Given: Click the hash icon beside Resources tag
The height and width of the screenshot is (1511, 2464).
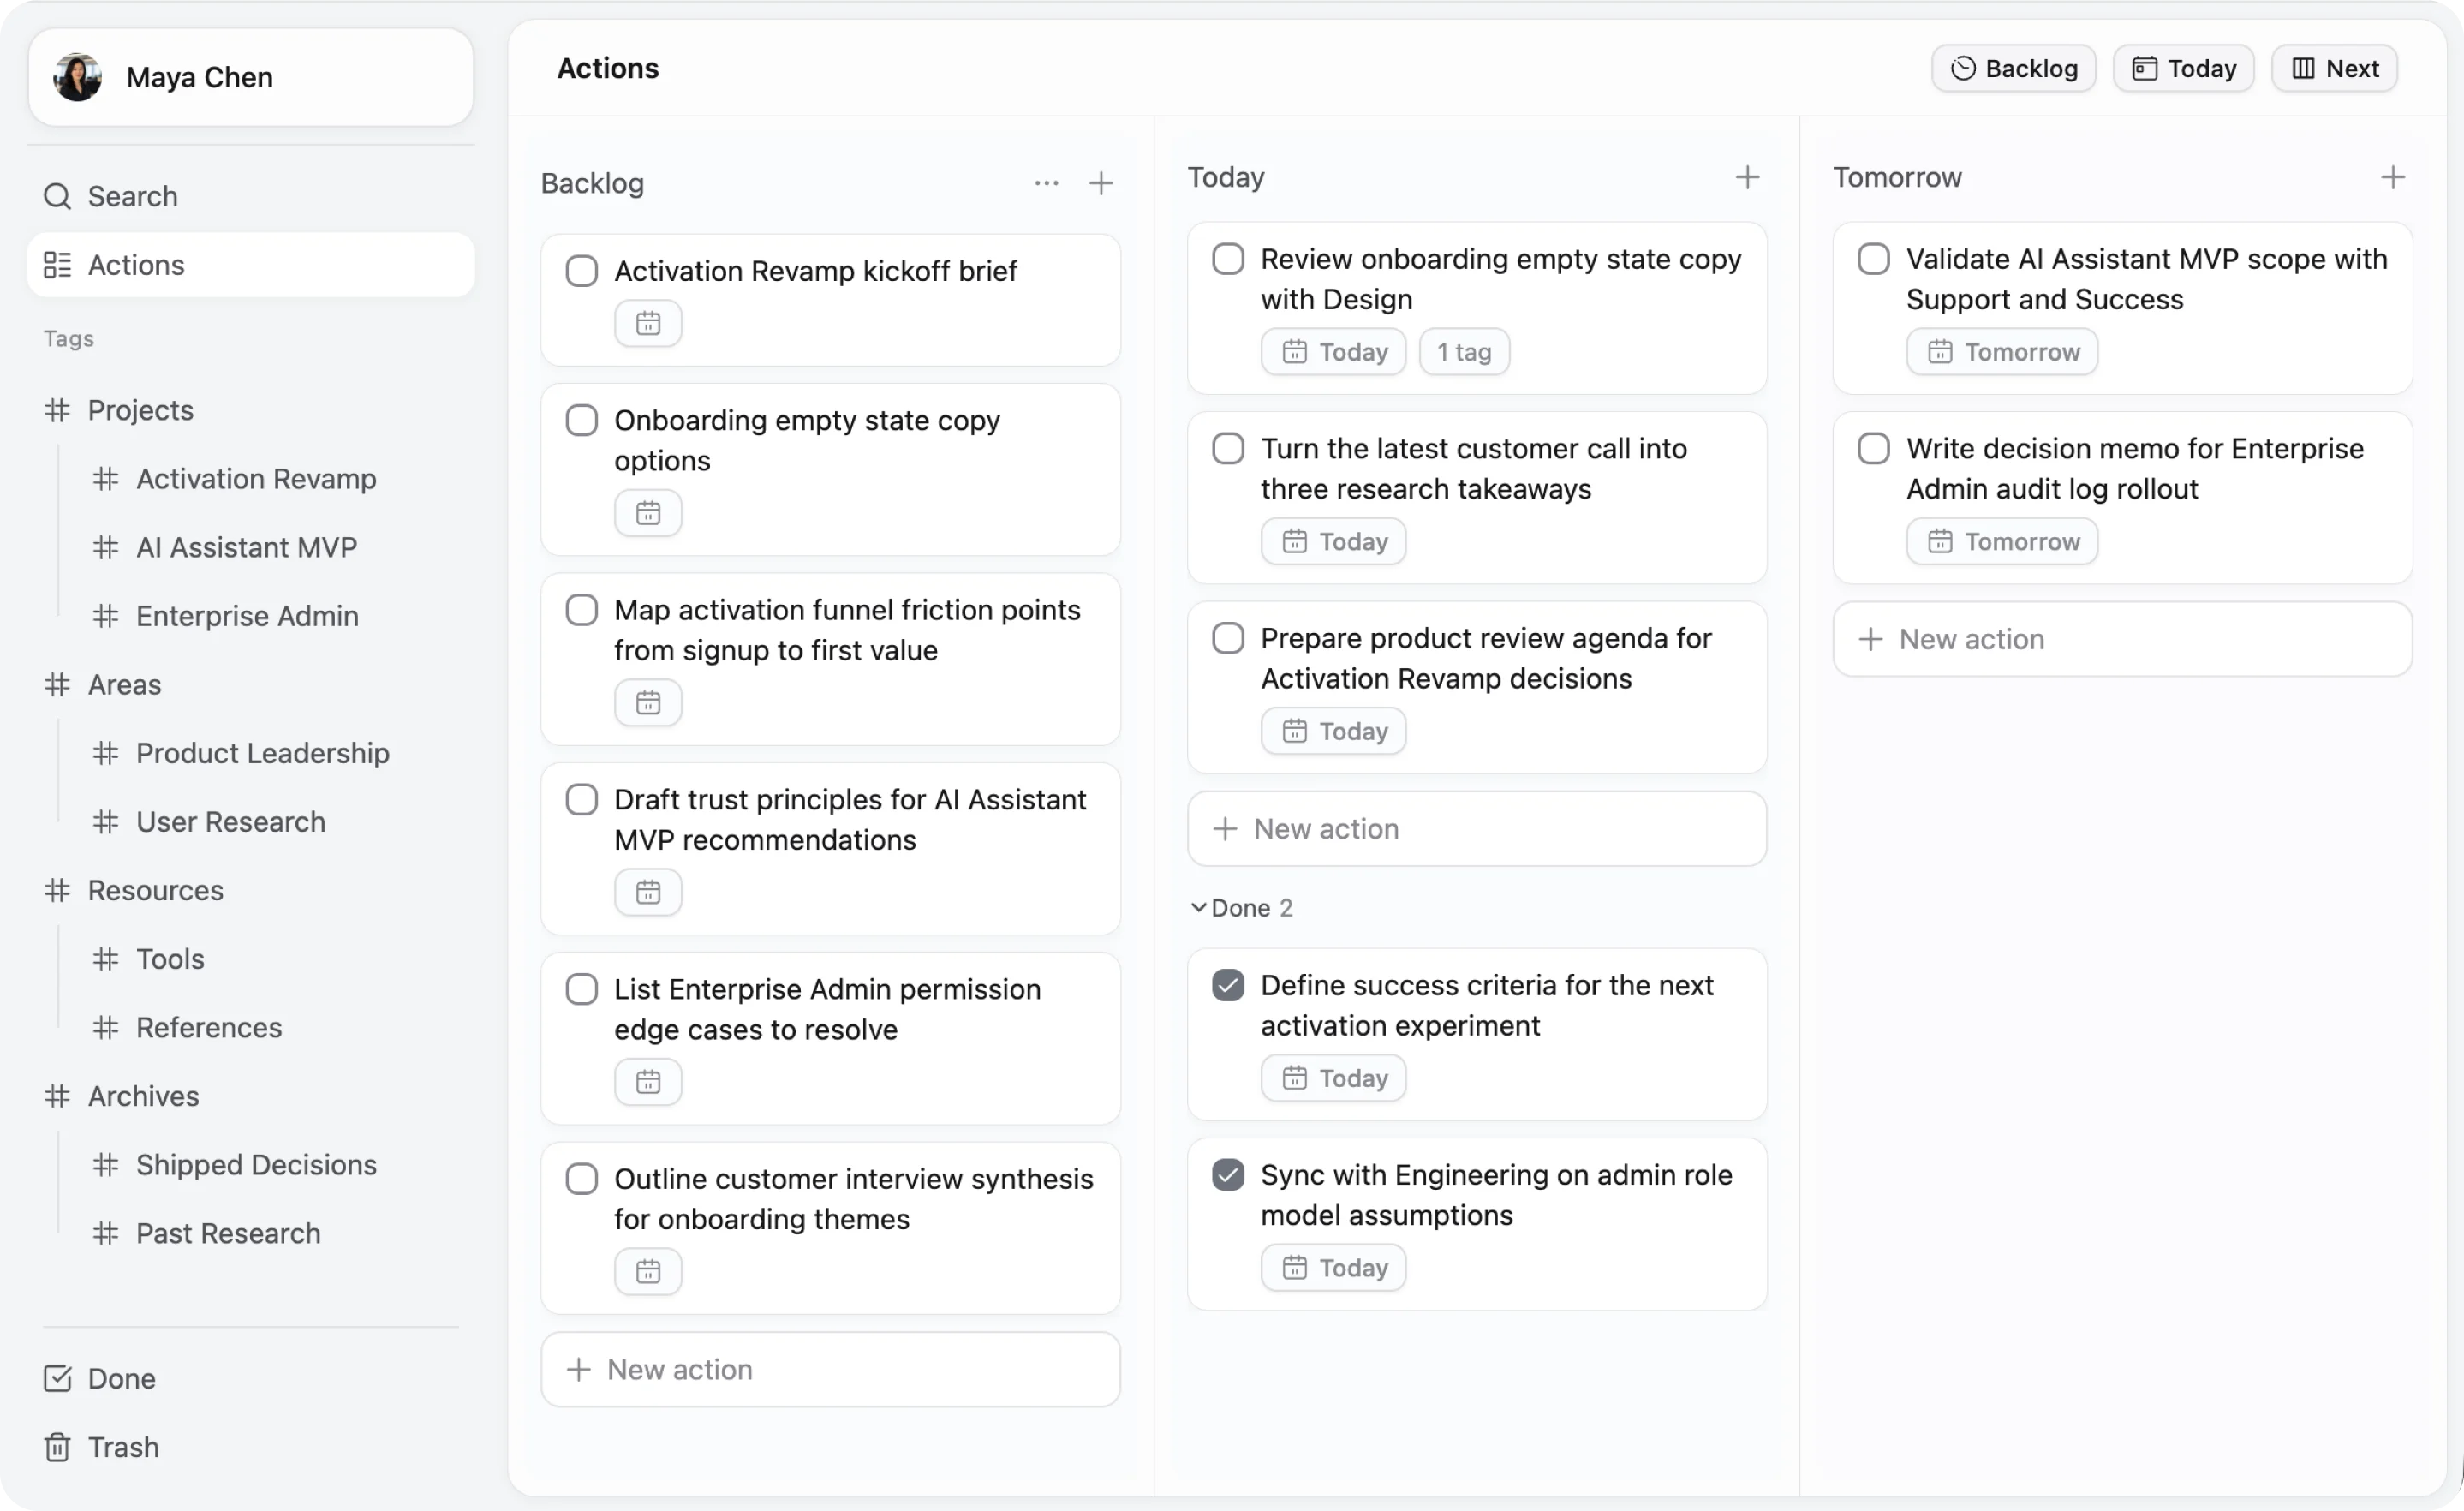Looking at the screenshot, I should coord(57,890).
